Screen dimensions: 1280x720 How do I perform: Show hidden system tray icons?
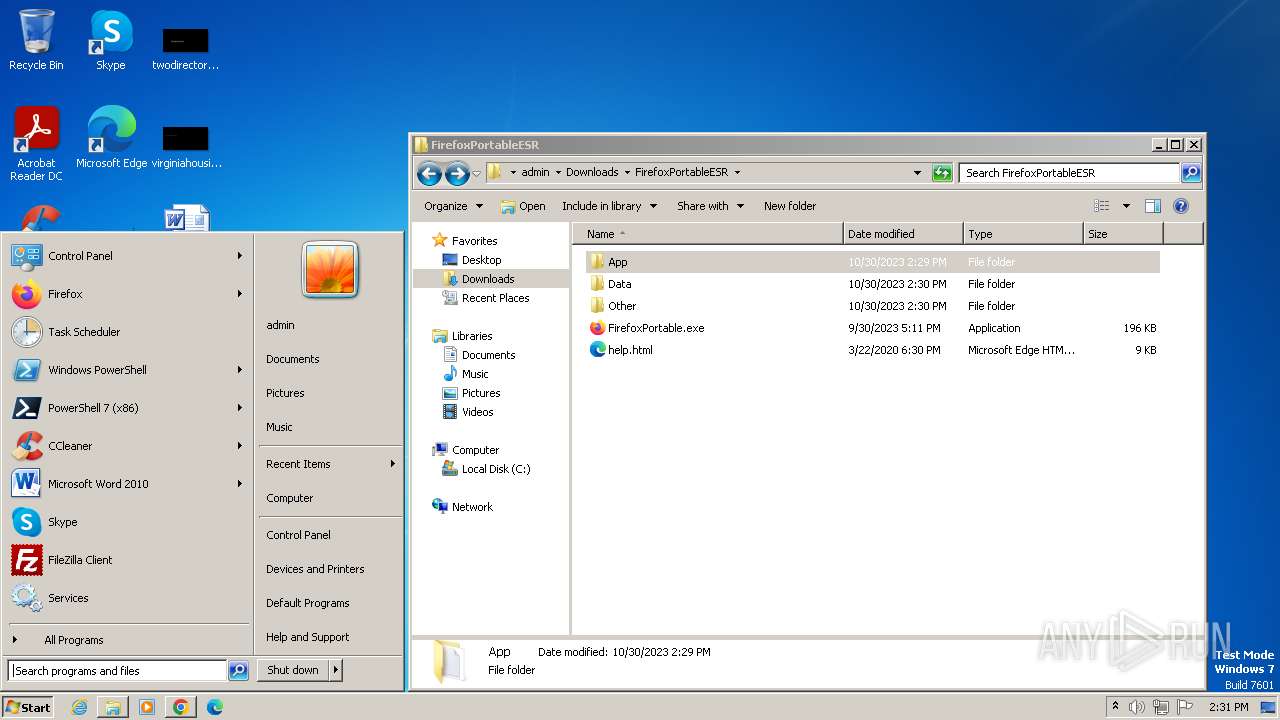(1115, 707)
